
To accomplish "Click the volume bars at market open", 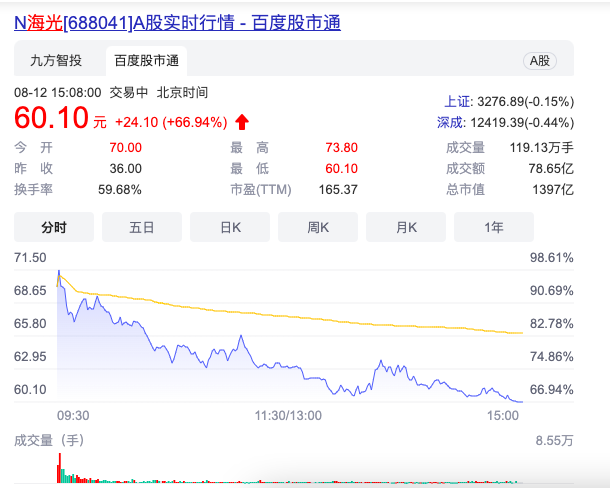I will pyautogui.click(x=62, y=471).
